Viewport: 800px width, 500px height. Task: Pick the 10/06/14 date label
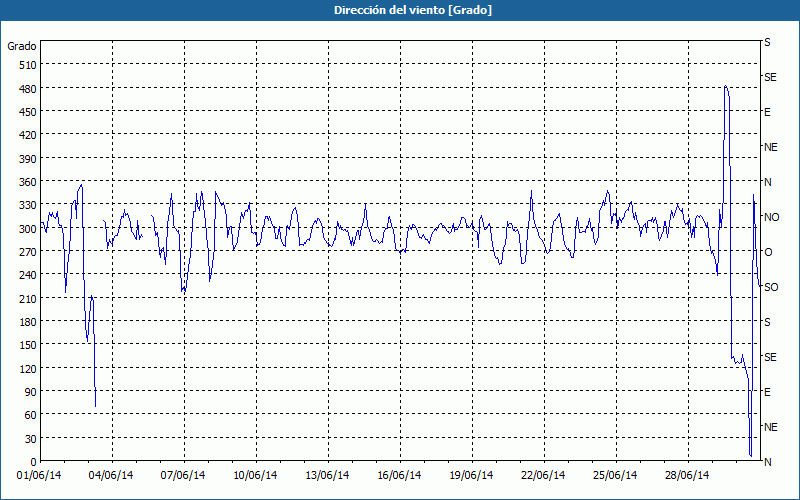point(255,475)
